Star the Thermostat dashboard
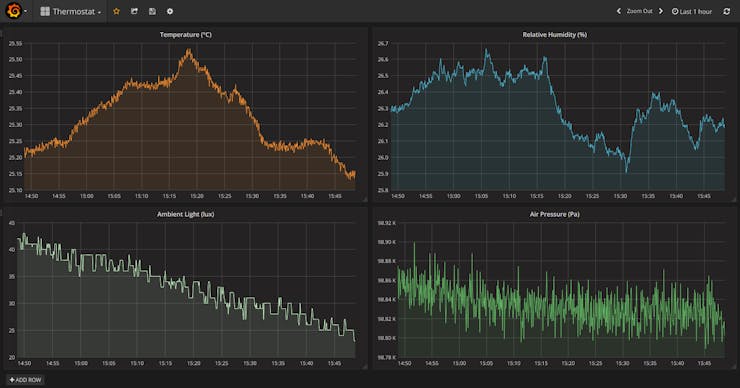 [x=117, y=11]
